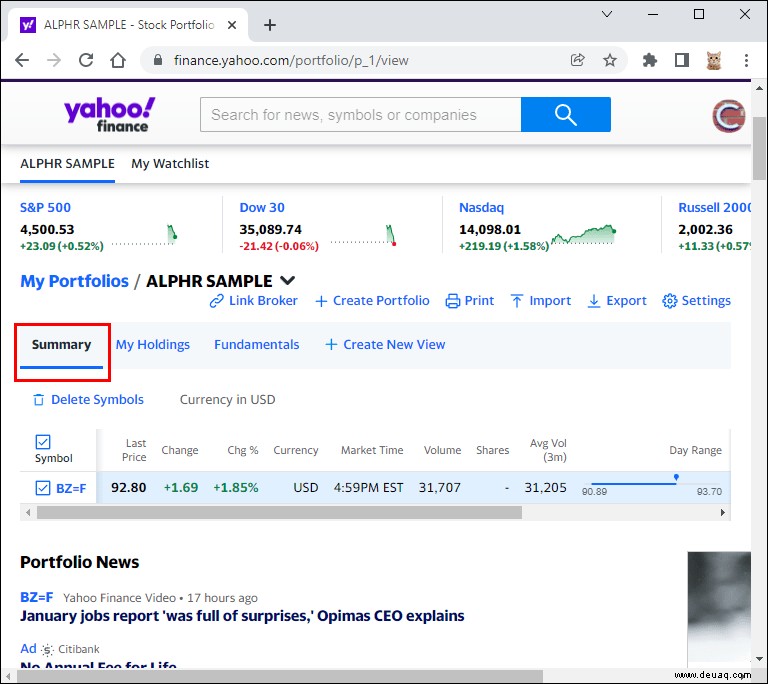Expand the ALPHR SAMPLE portfolio dropdown chevron
768x684 pixels.
click(288, 281)
